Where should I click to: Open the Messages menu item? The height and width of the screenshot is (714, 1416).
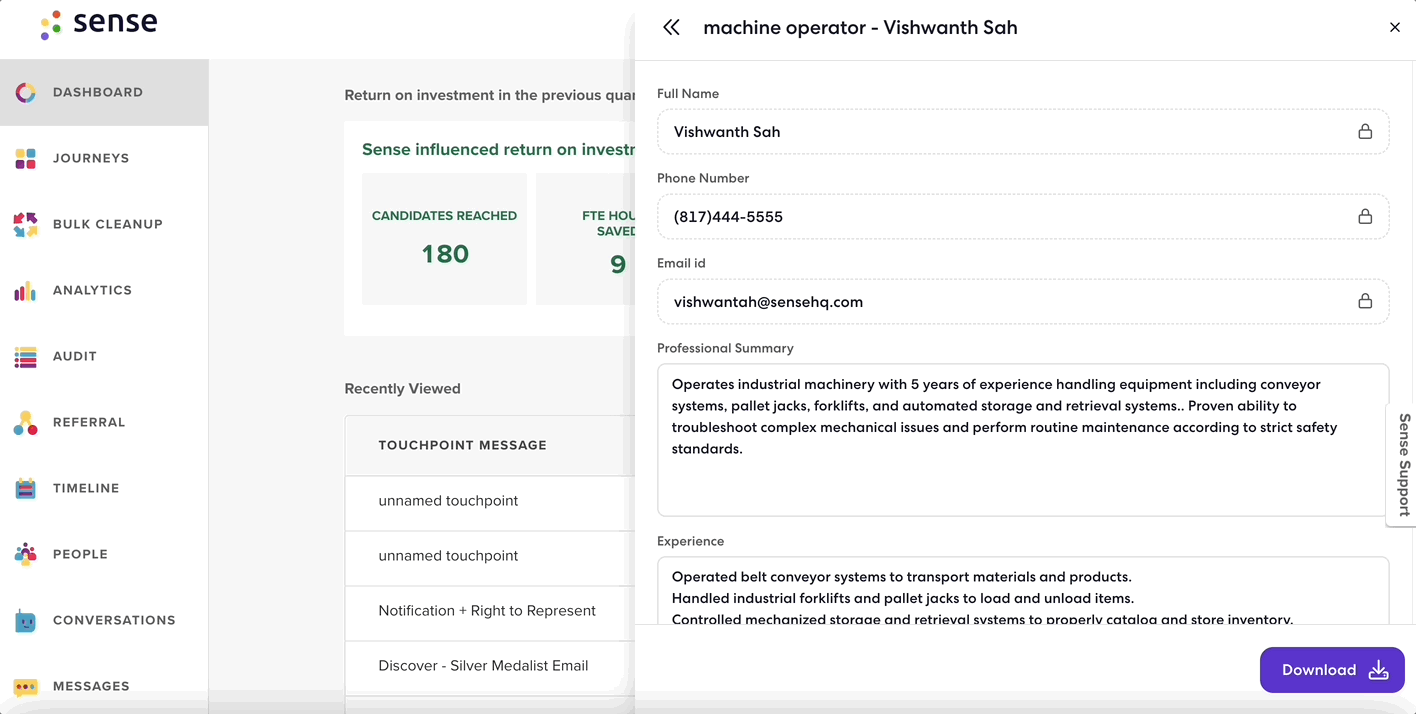tap(91, 686)
